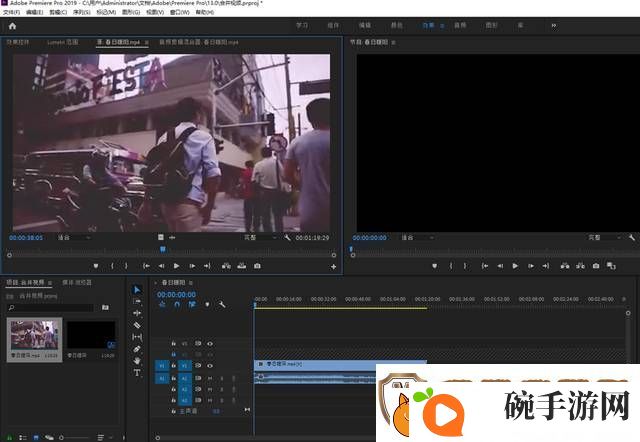This screenshot has height=442, width=640.
Task: Export frame from Source monitor
Action: click(257, 266)
